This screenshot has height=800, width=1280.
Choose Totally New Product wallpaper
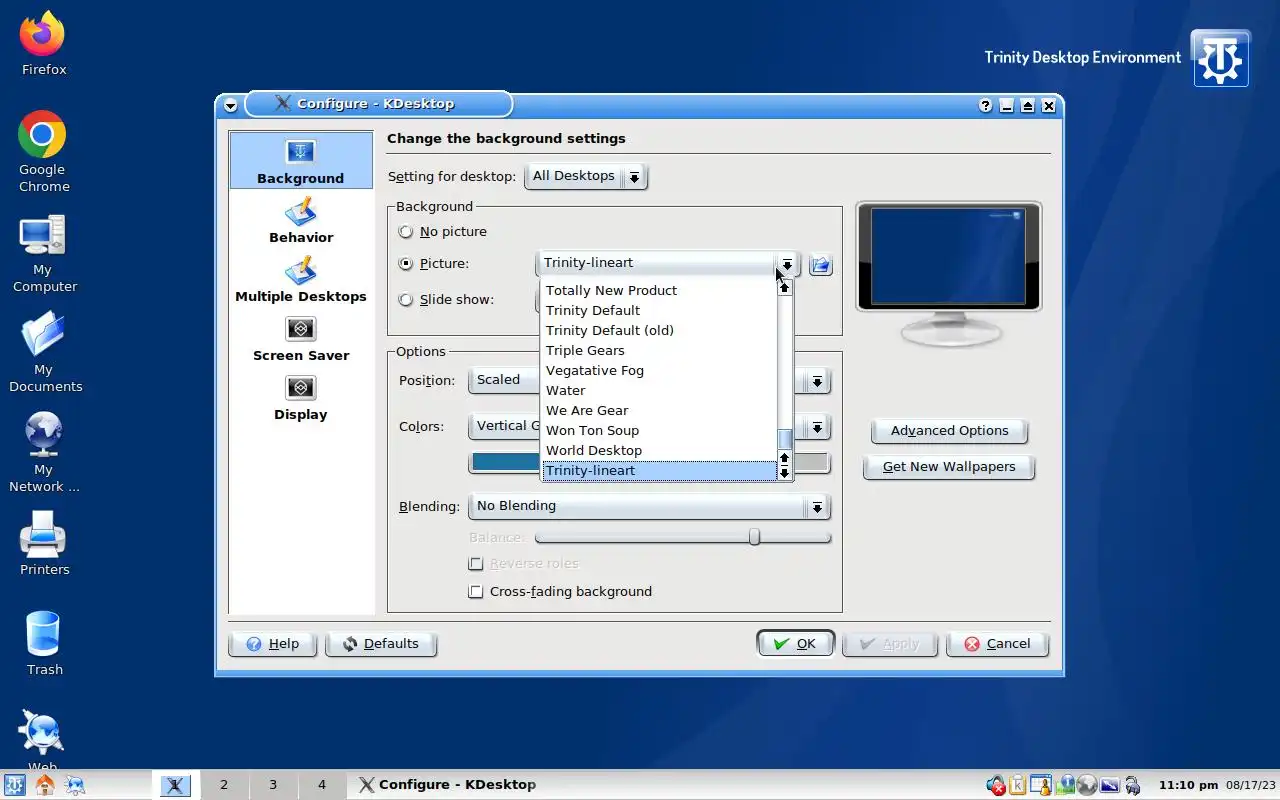pyautogui.click(x=659, y=291)
